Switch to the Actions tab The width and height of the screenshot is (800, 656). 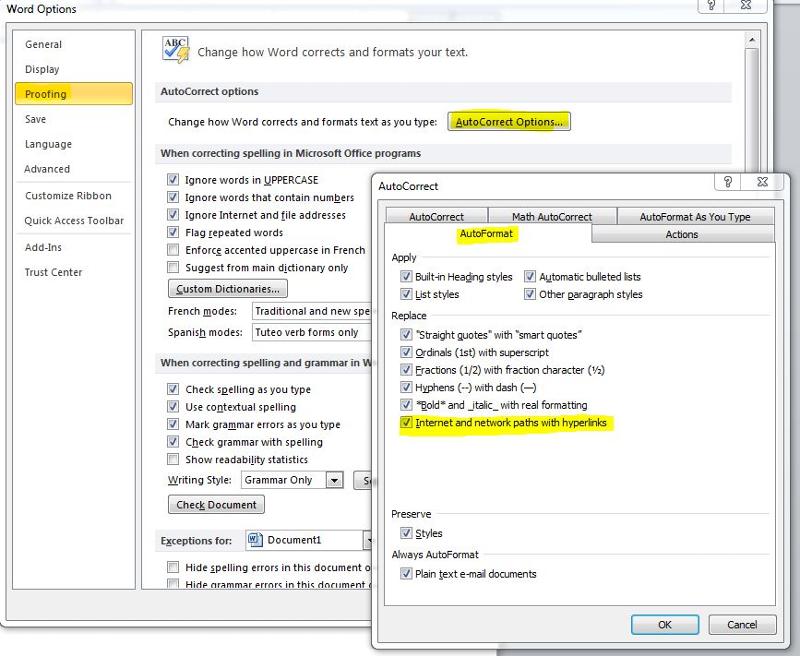[681, 234]
